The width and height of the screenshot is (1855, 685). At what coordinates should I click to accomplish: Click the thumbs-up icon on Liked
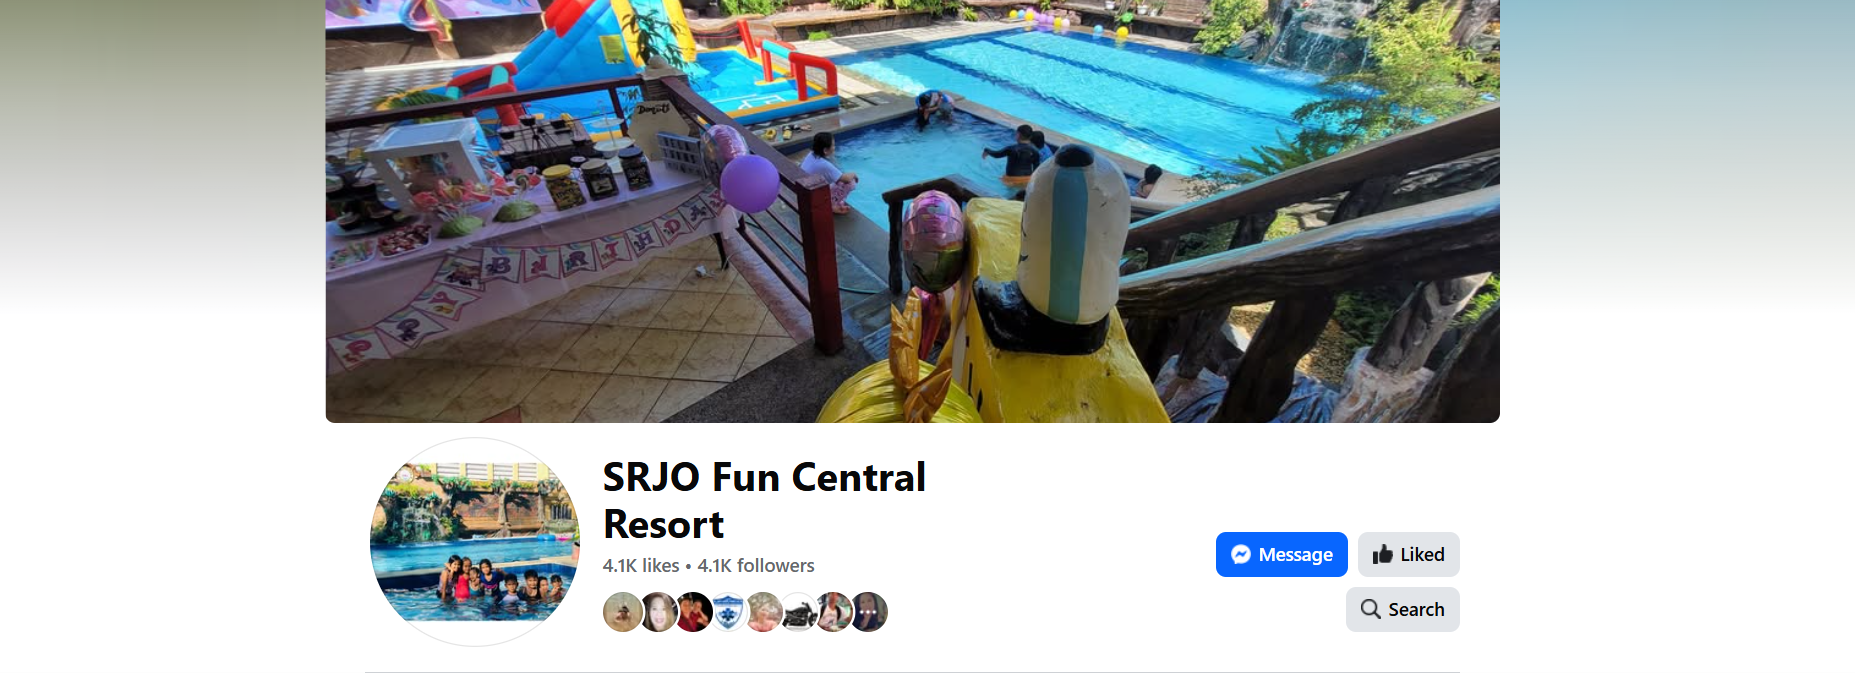(x=1383, y=554)
